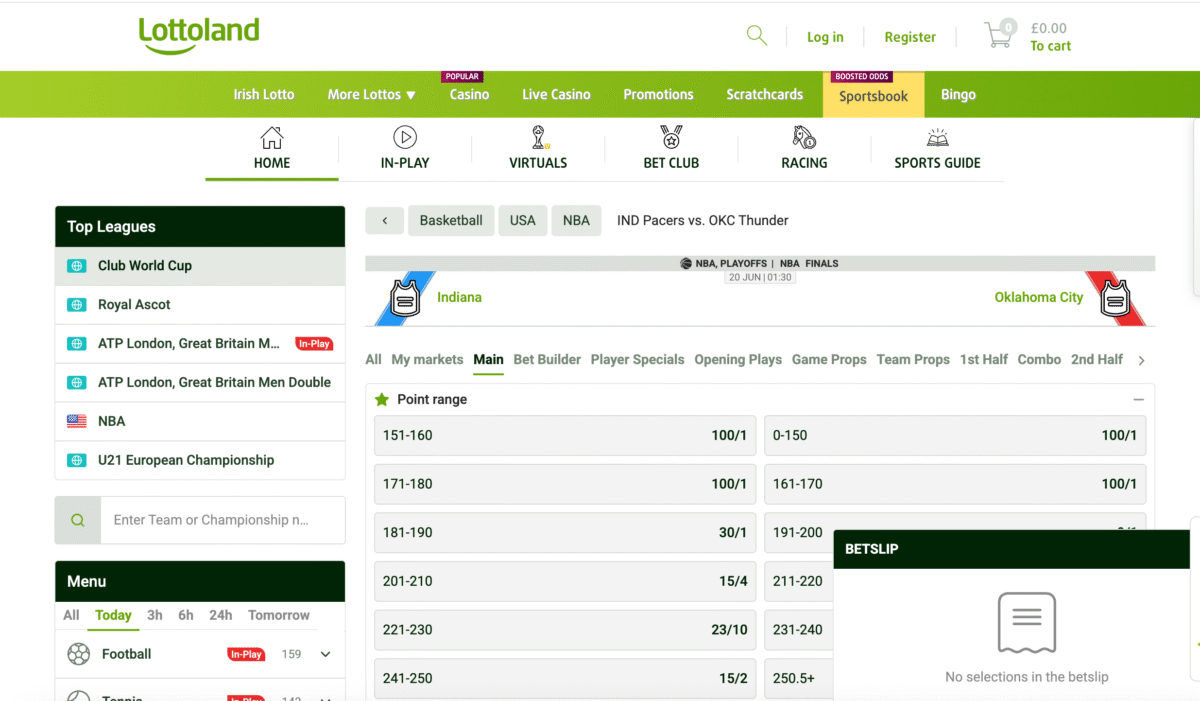Viewport: 1200px width, 701px height.
Task: Open the Opening Plays tab
Action: 738,360
